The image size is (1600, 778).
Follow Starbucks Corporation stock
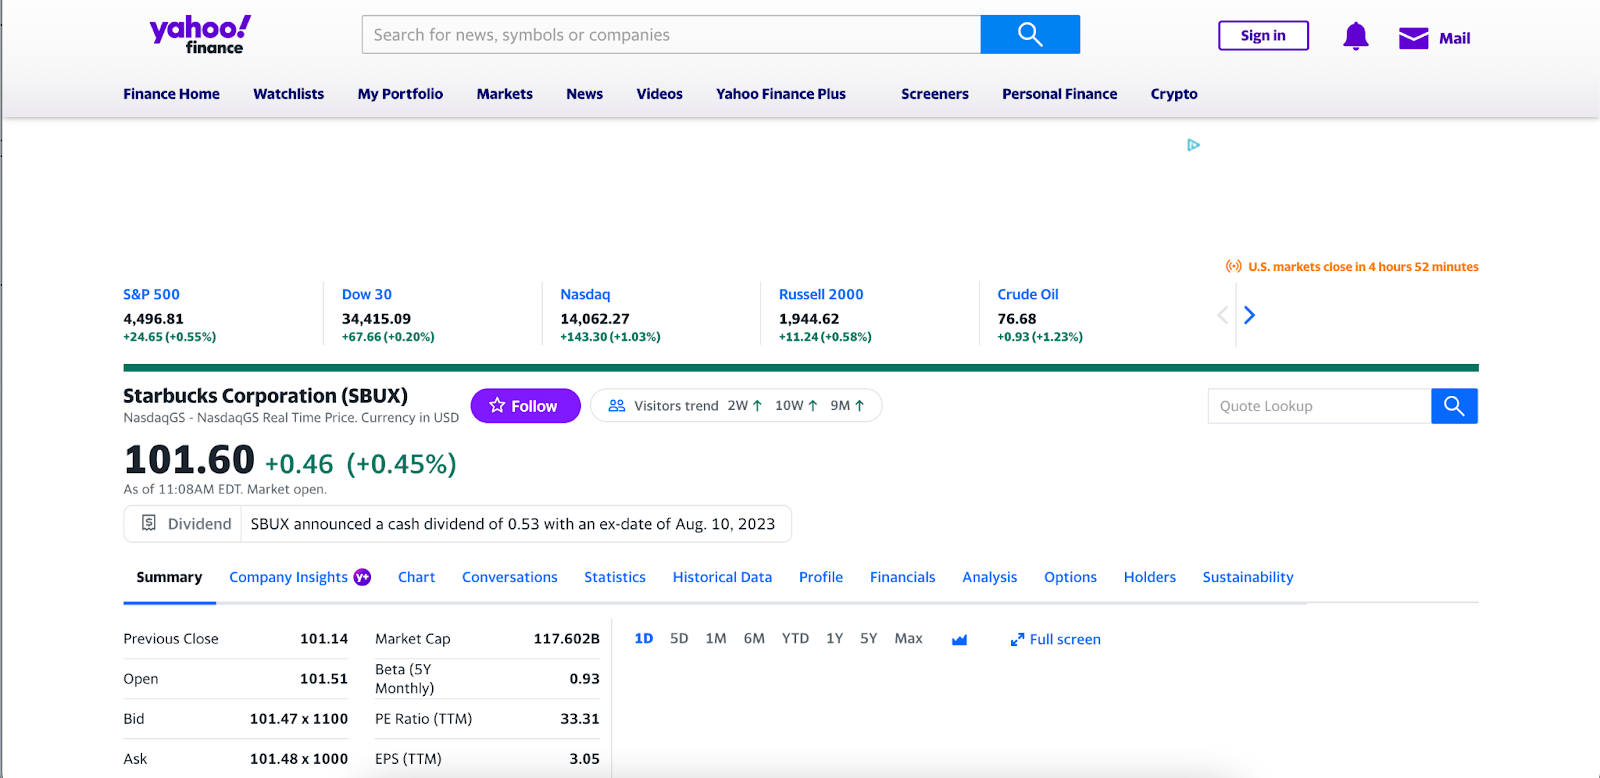click(525, 406)
